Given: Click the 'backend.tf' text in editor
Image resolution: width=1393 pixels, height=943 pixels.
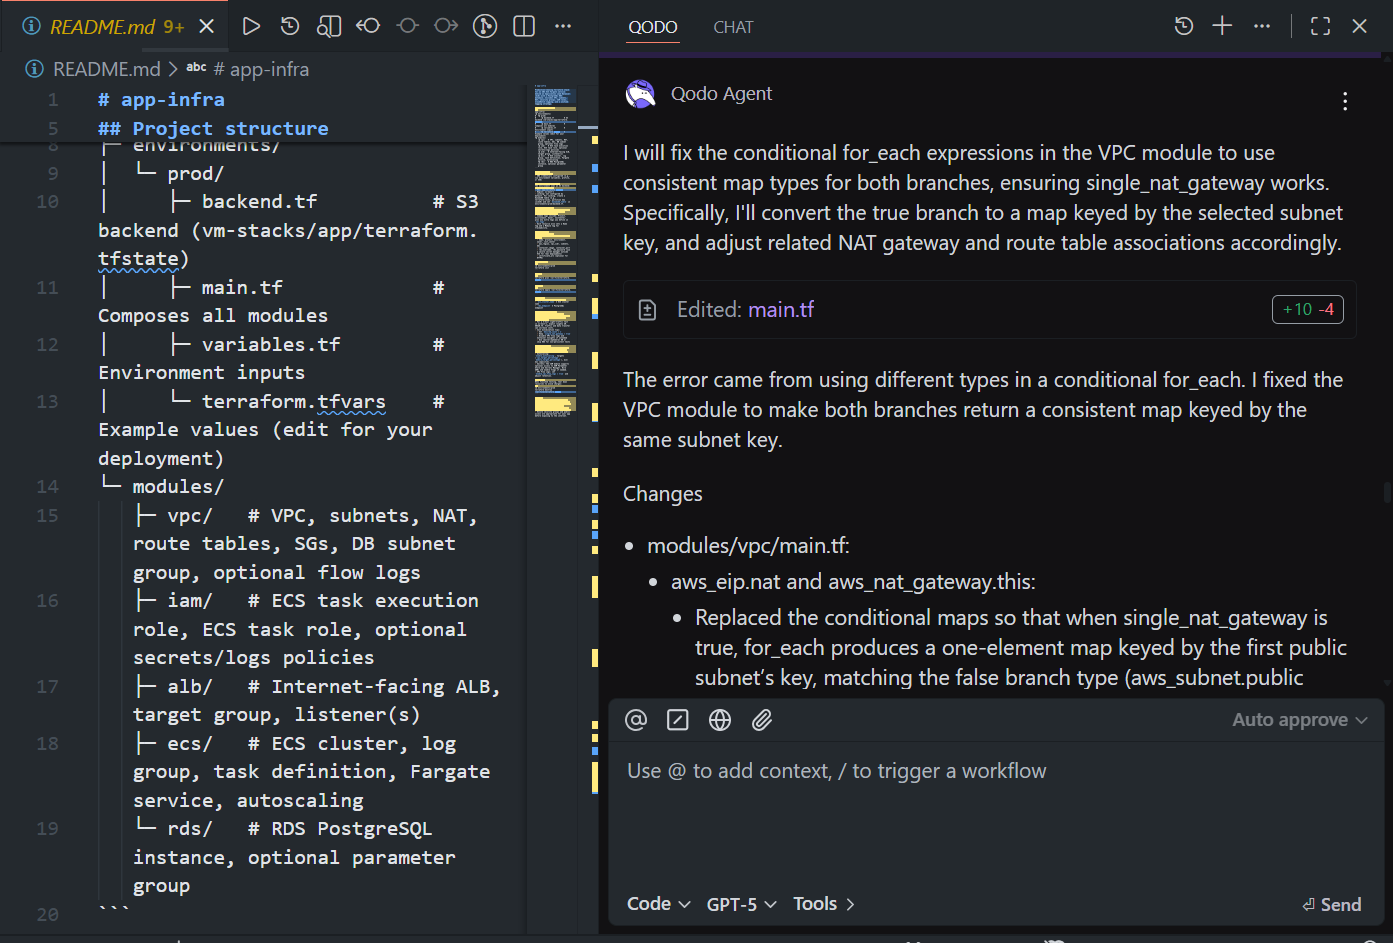Looking at the screenshot, I should tap(259, 202).
